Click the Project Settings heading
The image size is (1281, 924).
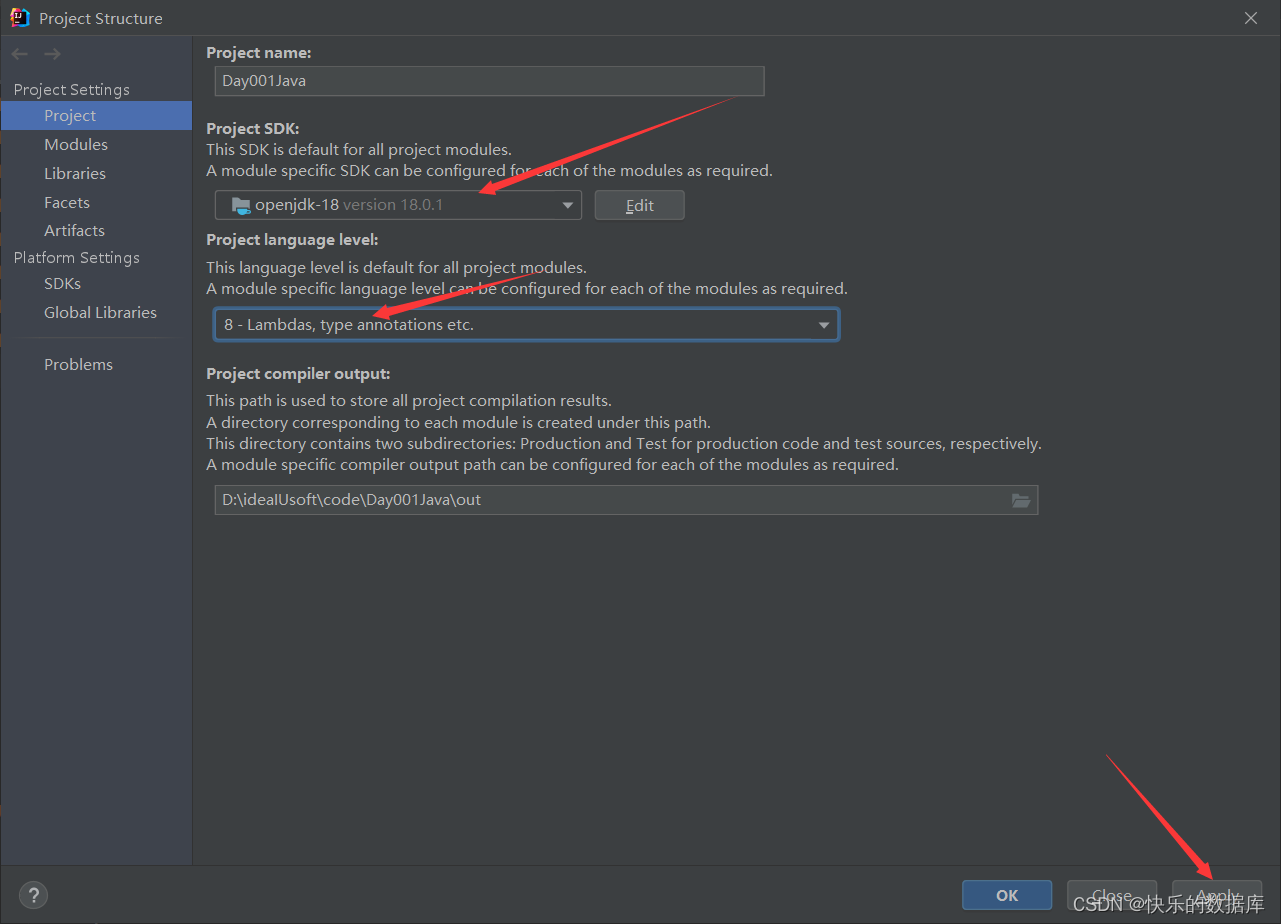72,90
